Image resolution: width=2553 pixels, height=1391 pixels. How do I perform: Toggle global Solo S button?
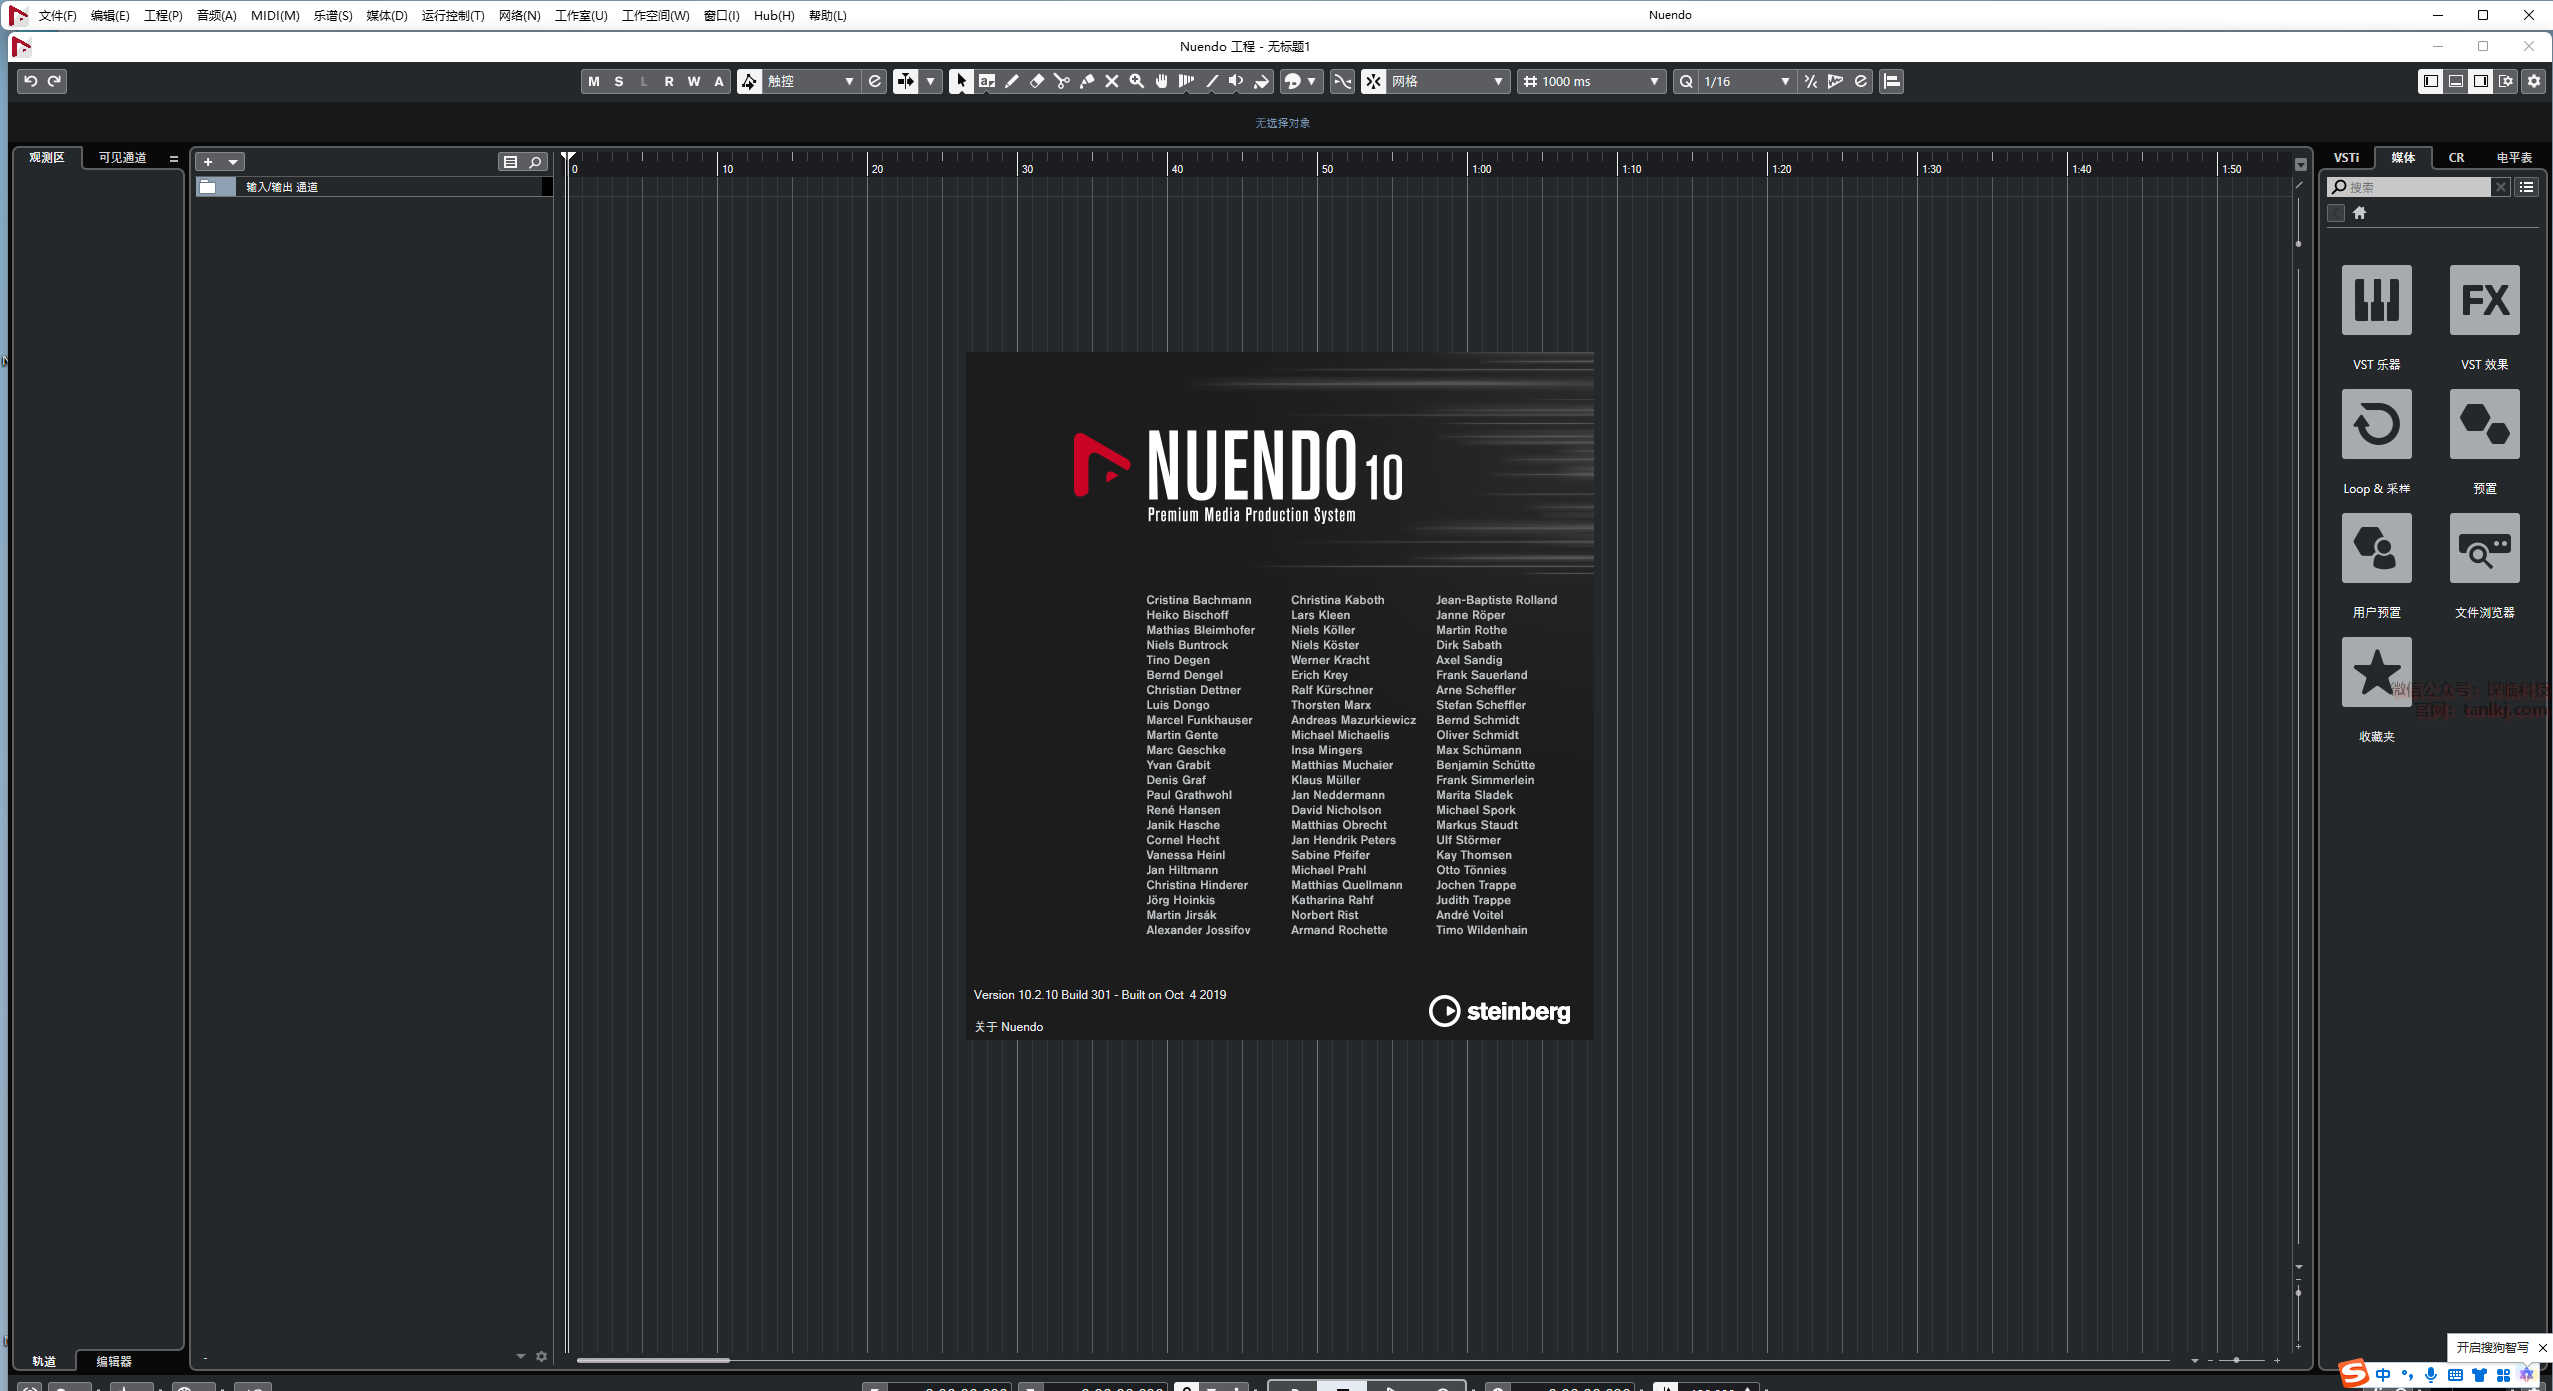pyautogui.click(x=619, y=82)
